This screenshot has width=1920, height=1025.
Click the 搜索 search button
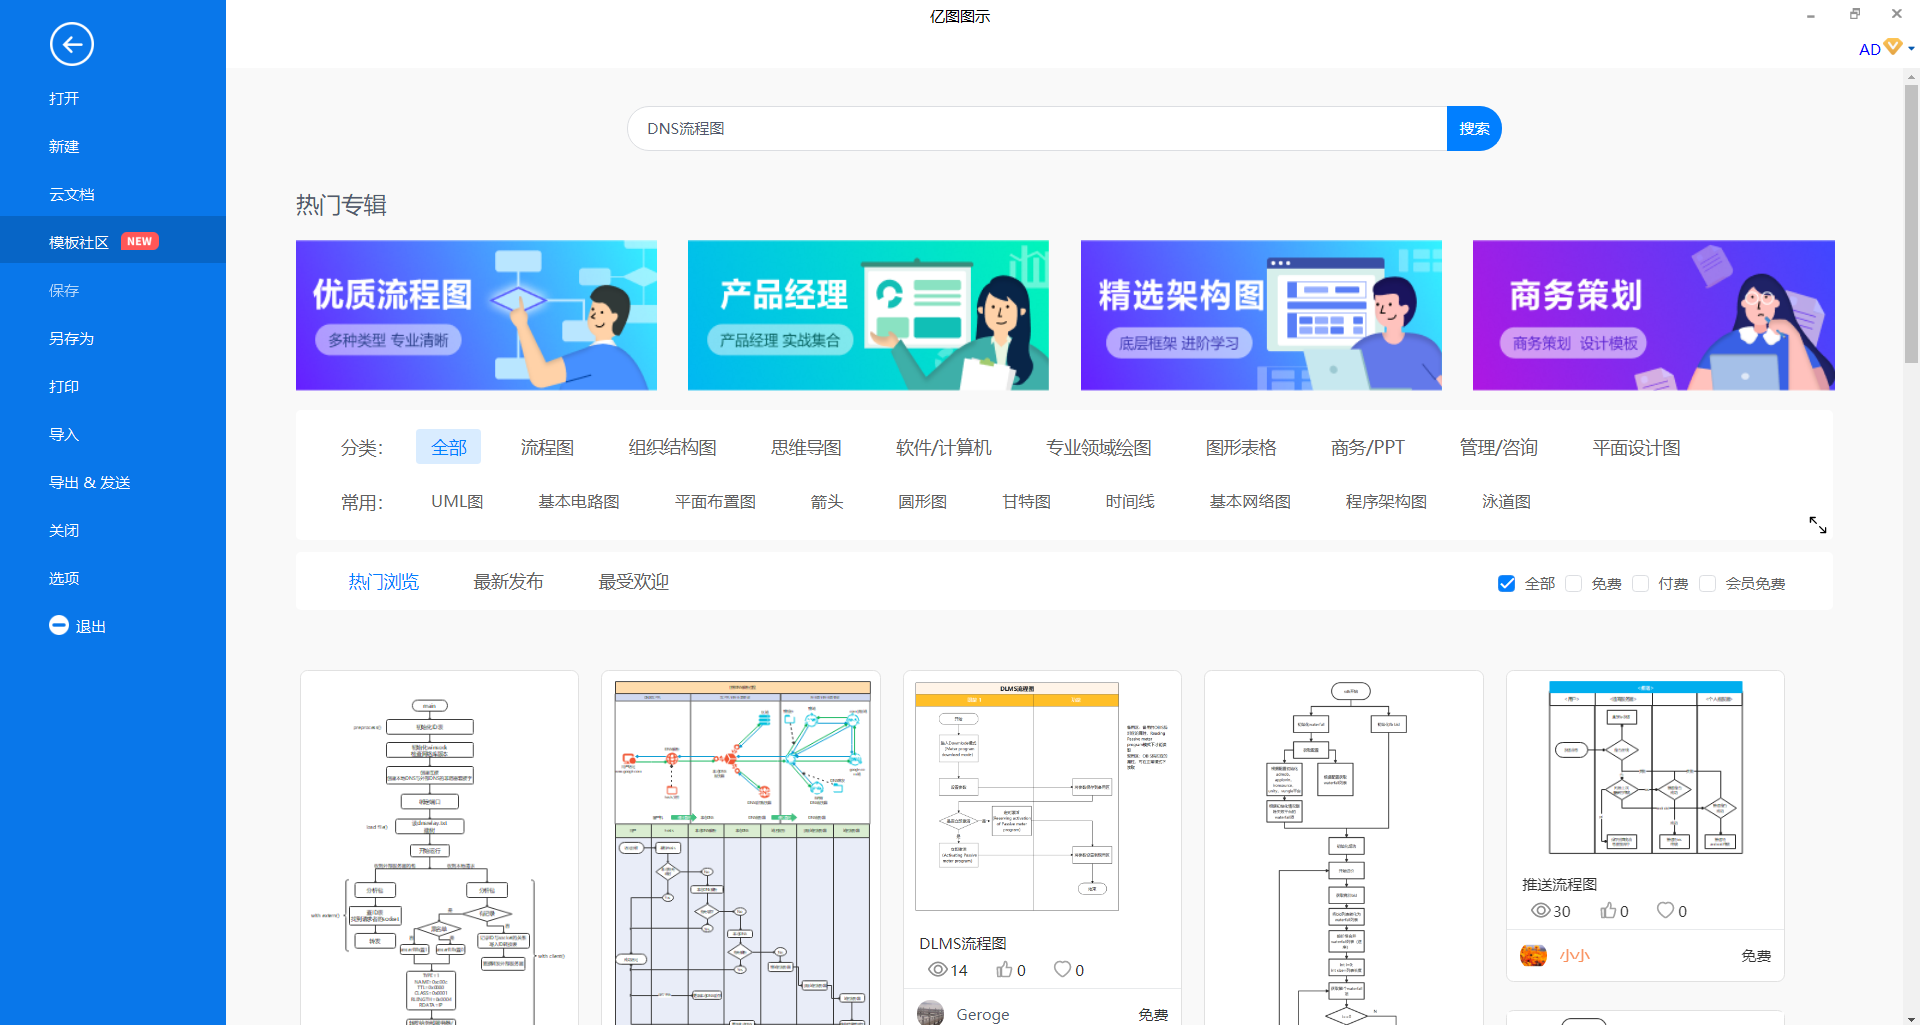tap(1474, 128)
